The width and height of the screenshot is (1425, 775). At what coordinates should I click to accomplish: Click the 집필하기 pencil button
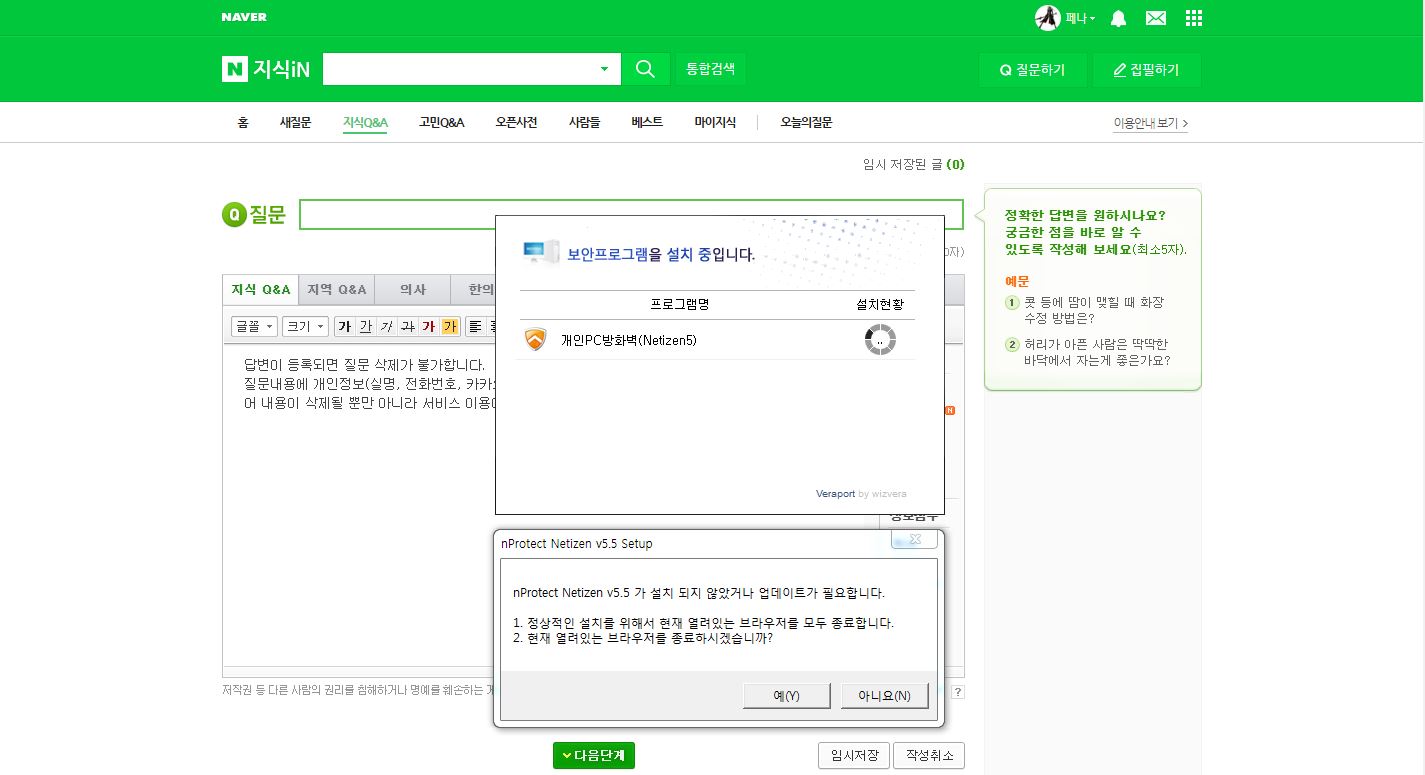(1146, 70)
